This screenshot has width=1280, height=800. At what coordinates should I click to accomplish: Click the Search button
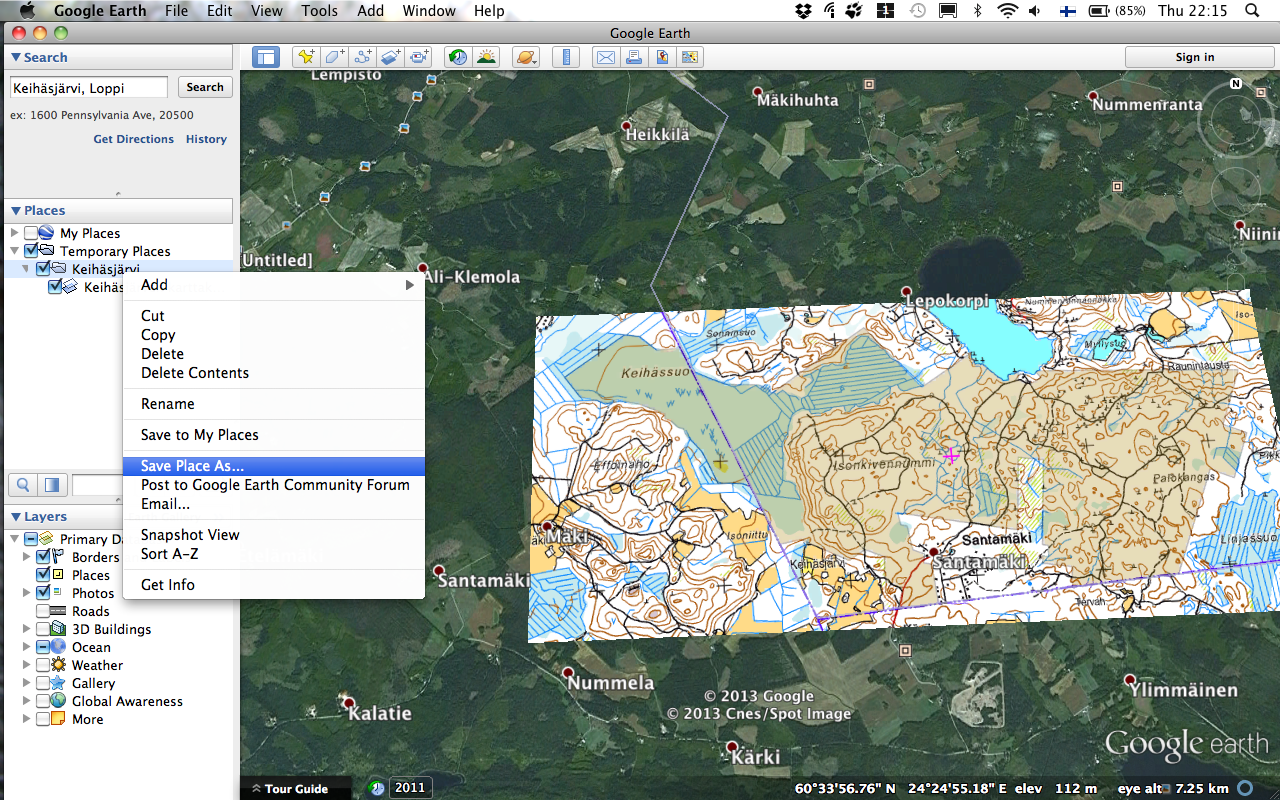pos(205,87)
